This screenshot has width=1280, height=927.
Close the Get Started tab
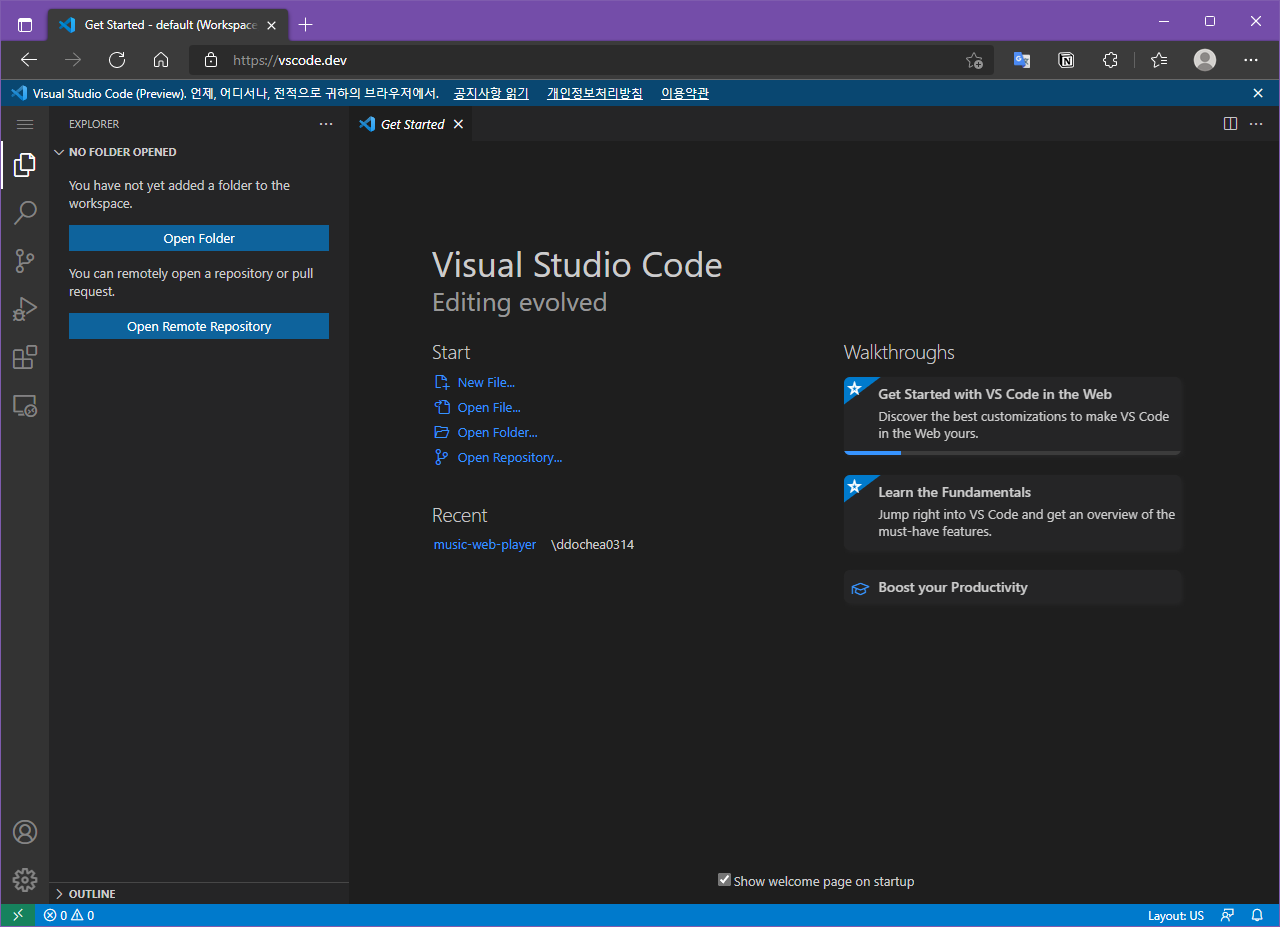coord(458,124)
